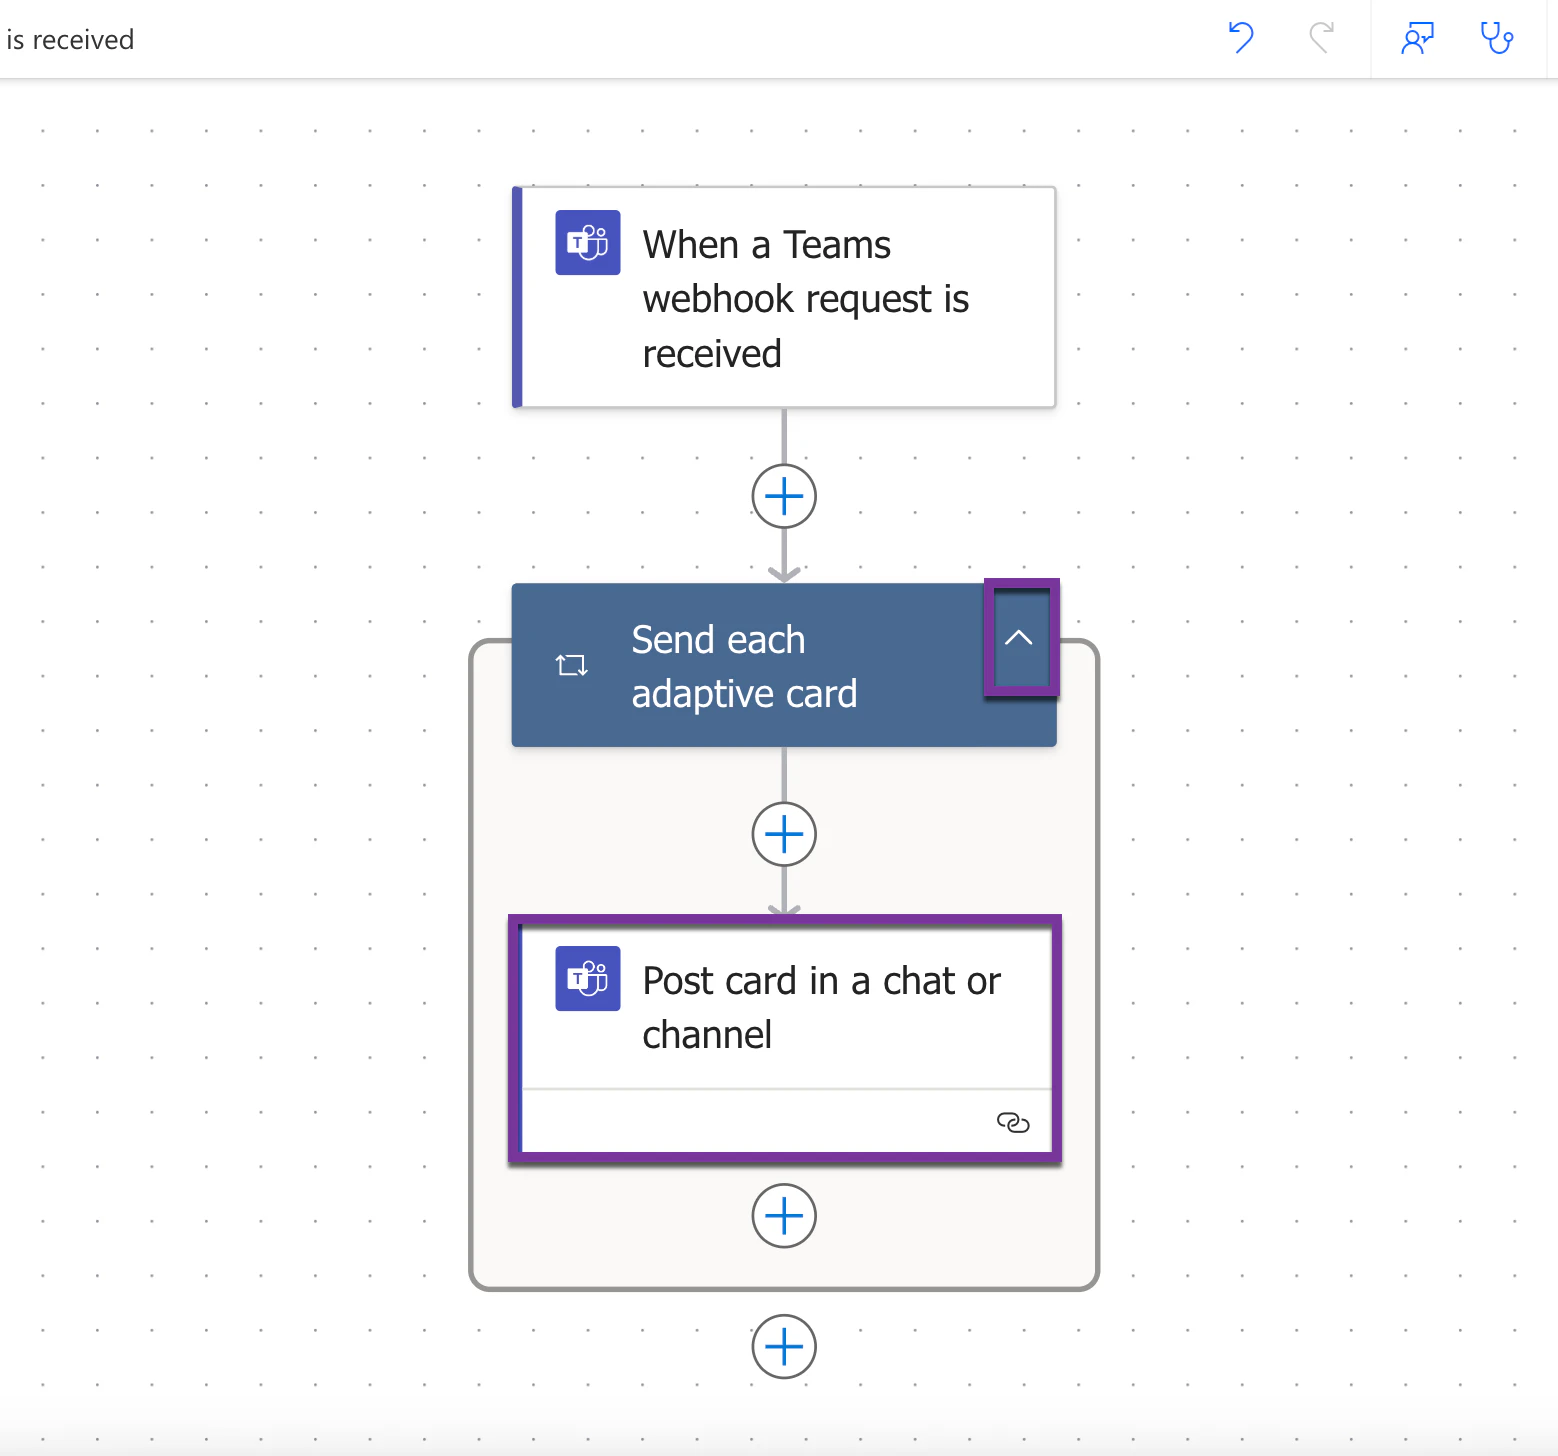
Task: Add step inside loop below Post card
Action: pyautogui.click(x=784, y=1216)
